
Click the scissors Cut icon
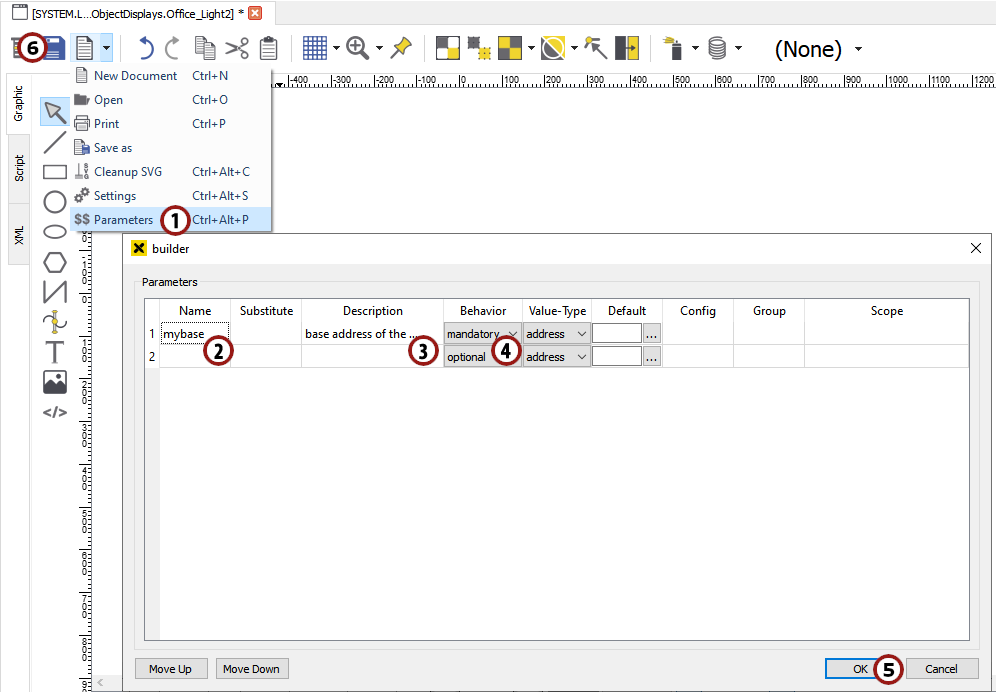237,48
